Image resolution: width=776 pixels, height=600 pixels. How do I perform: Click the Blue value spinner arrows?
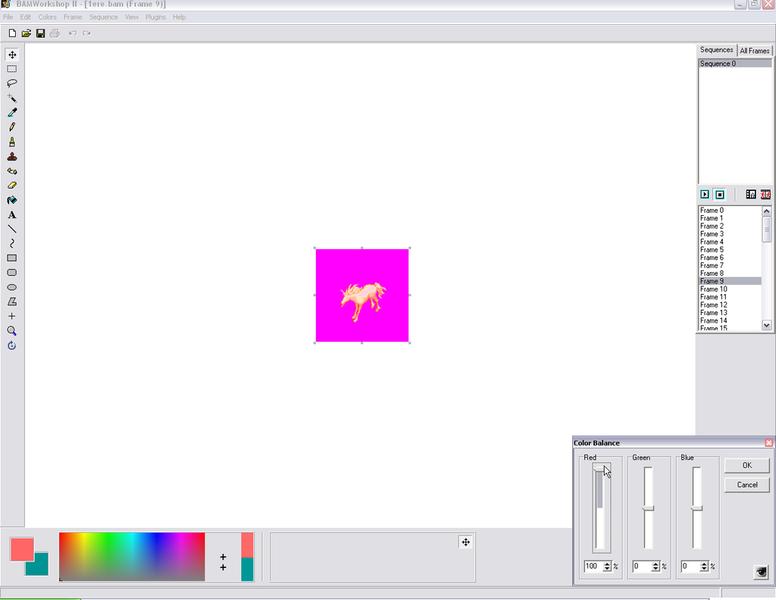704,566
